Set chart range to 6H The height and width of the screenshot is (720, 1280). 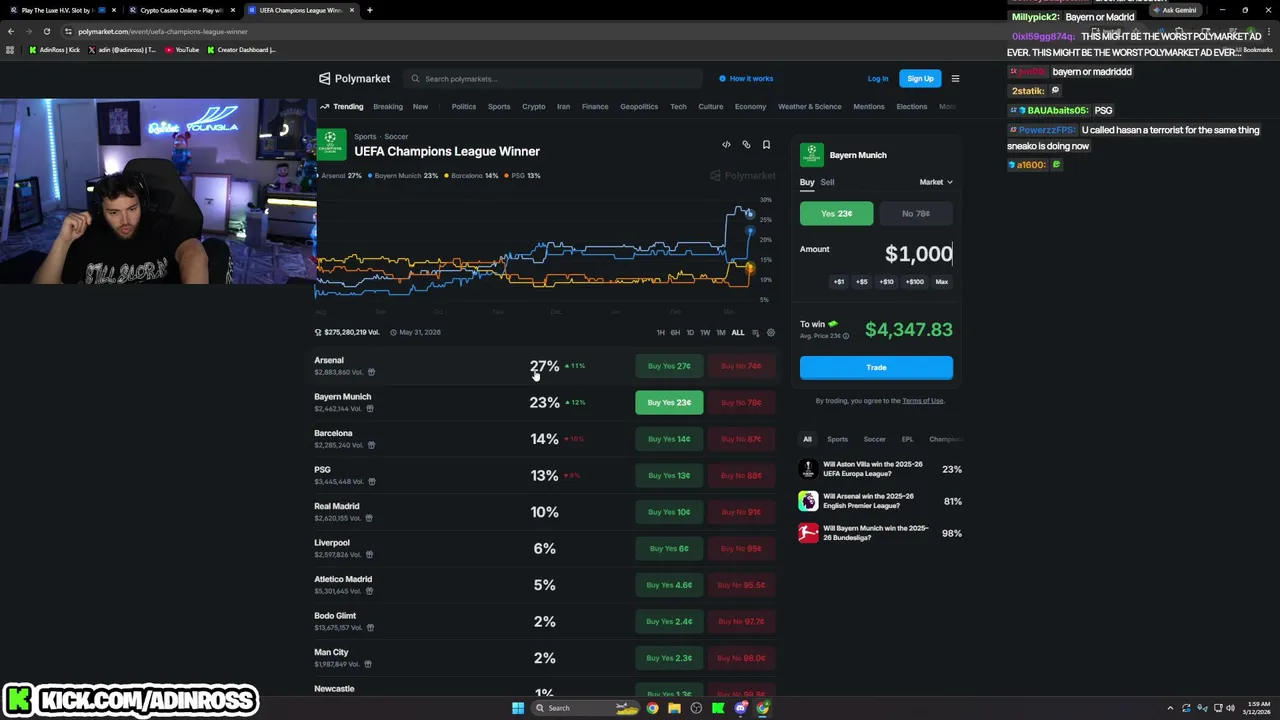tap(675, 332)
